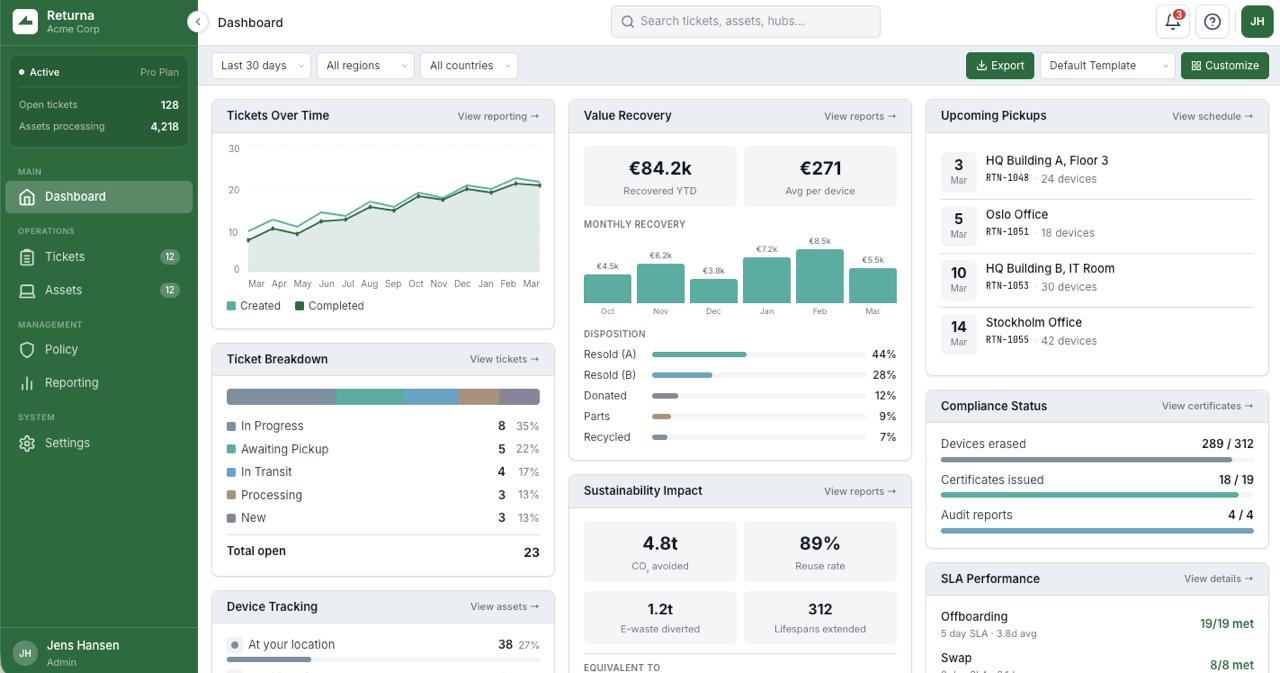Click the Returna logo icon
The image size is (1280, 673).
coord(25,21)
